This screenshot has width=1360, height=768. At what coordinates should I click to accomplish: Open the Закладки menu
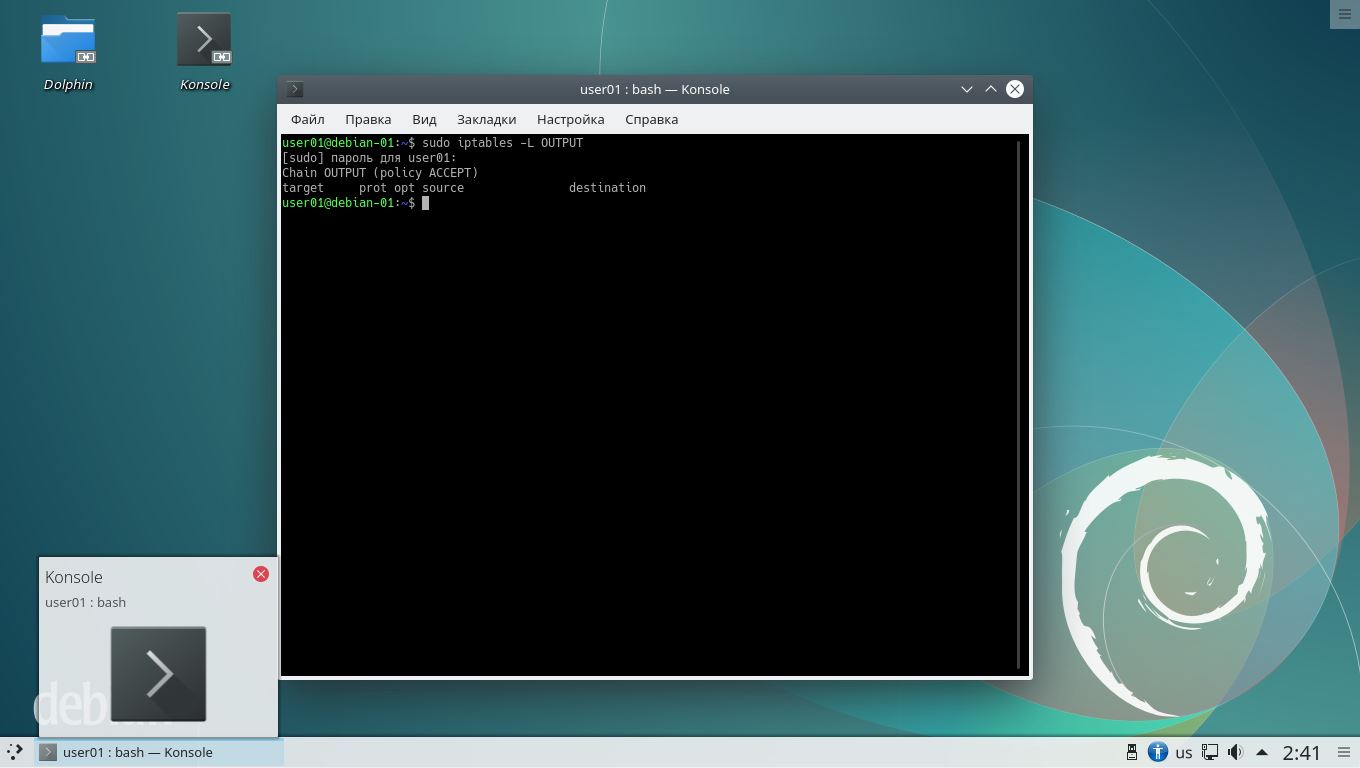[x=486, y=119]
